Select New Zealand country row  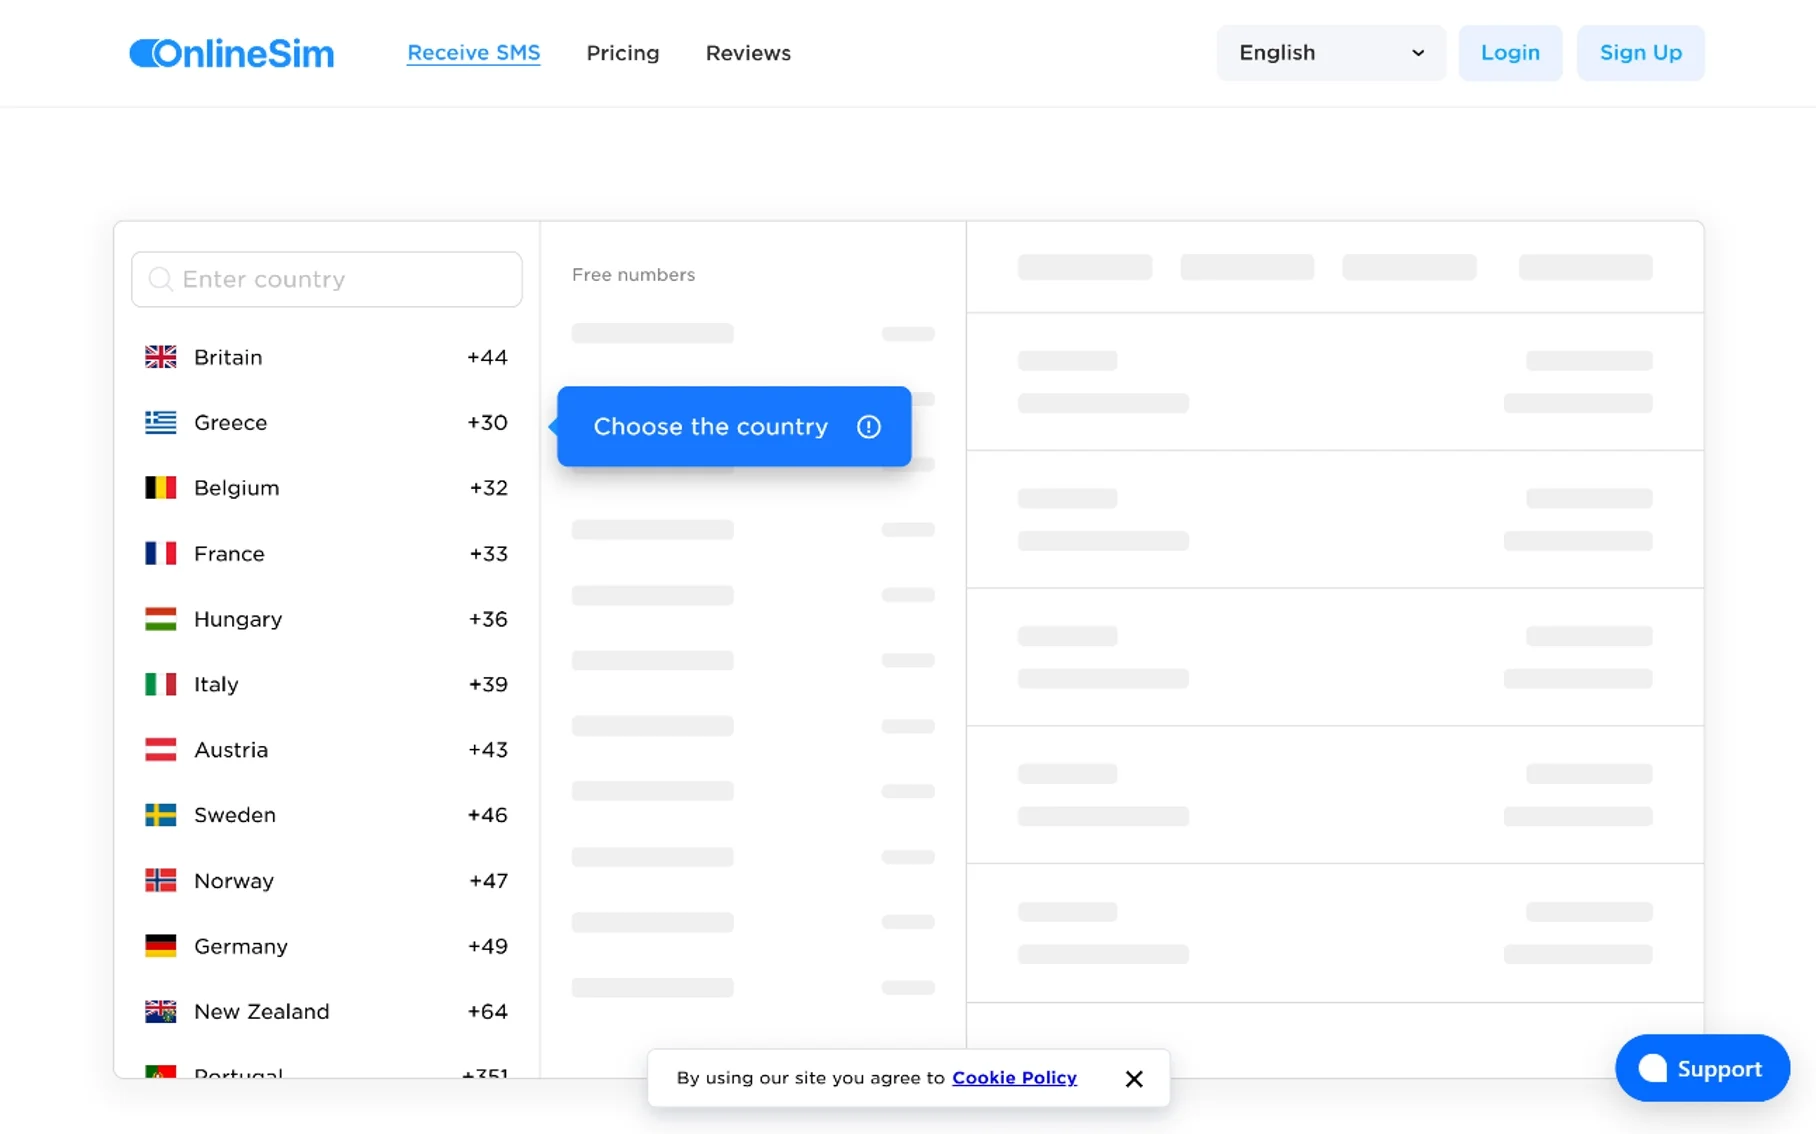[x=327, y=1012]
